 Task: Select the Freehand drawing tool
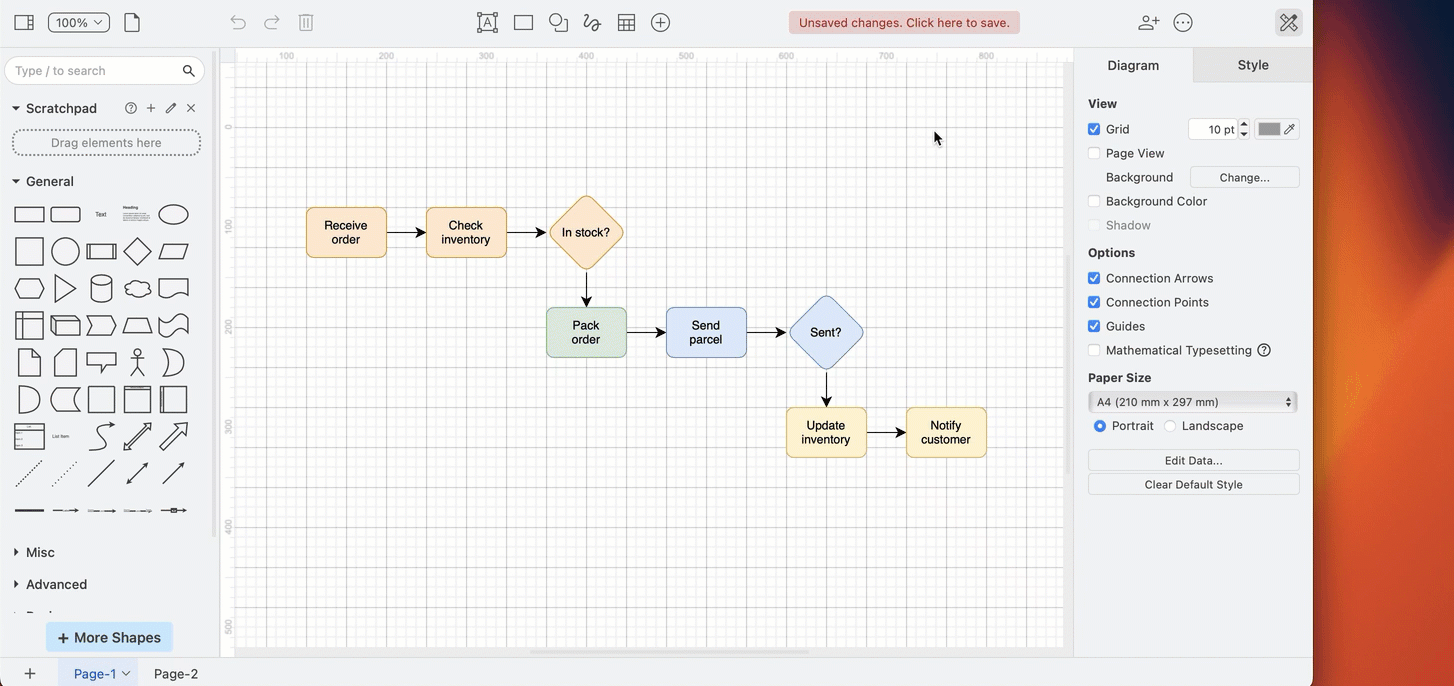point(591,22)
